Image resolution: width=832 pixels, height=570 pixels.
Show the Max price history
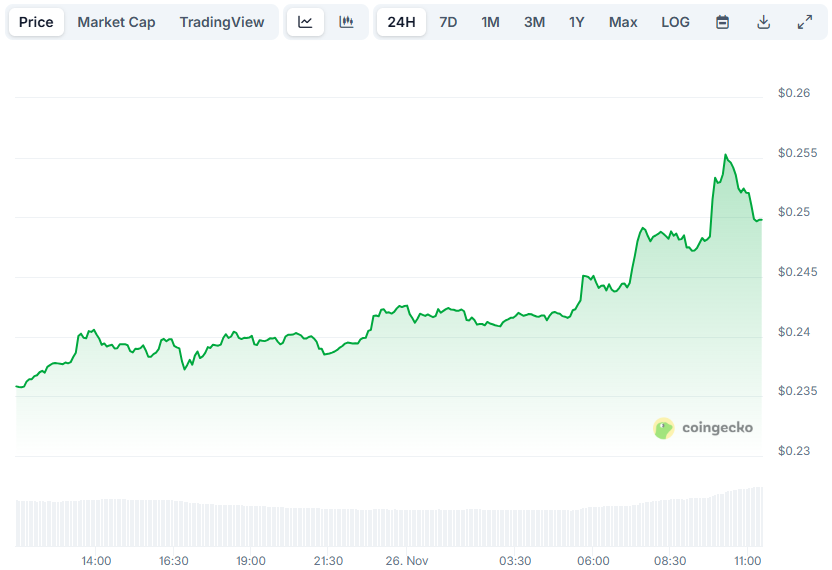[x=623, y=22]
